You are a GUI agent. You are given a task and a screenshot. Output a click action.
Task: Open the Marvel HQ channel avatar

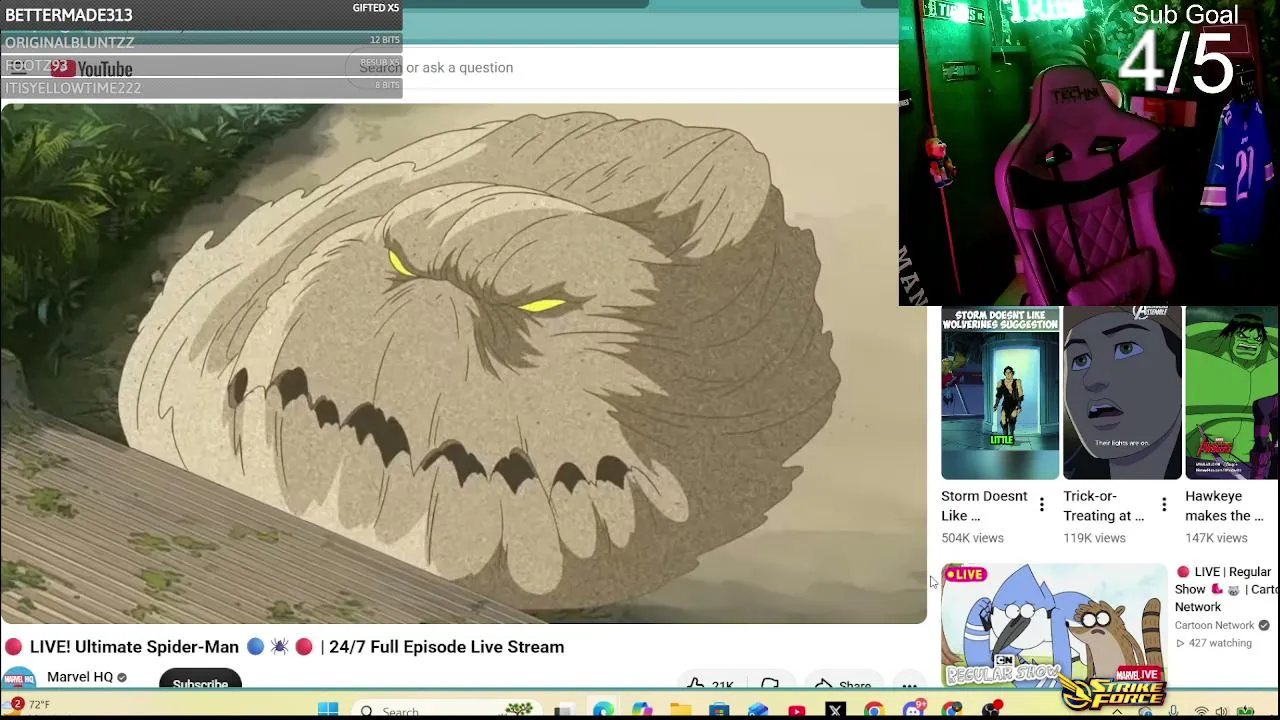19,678
